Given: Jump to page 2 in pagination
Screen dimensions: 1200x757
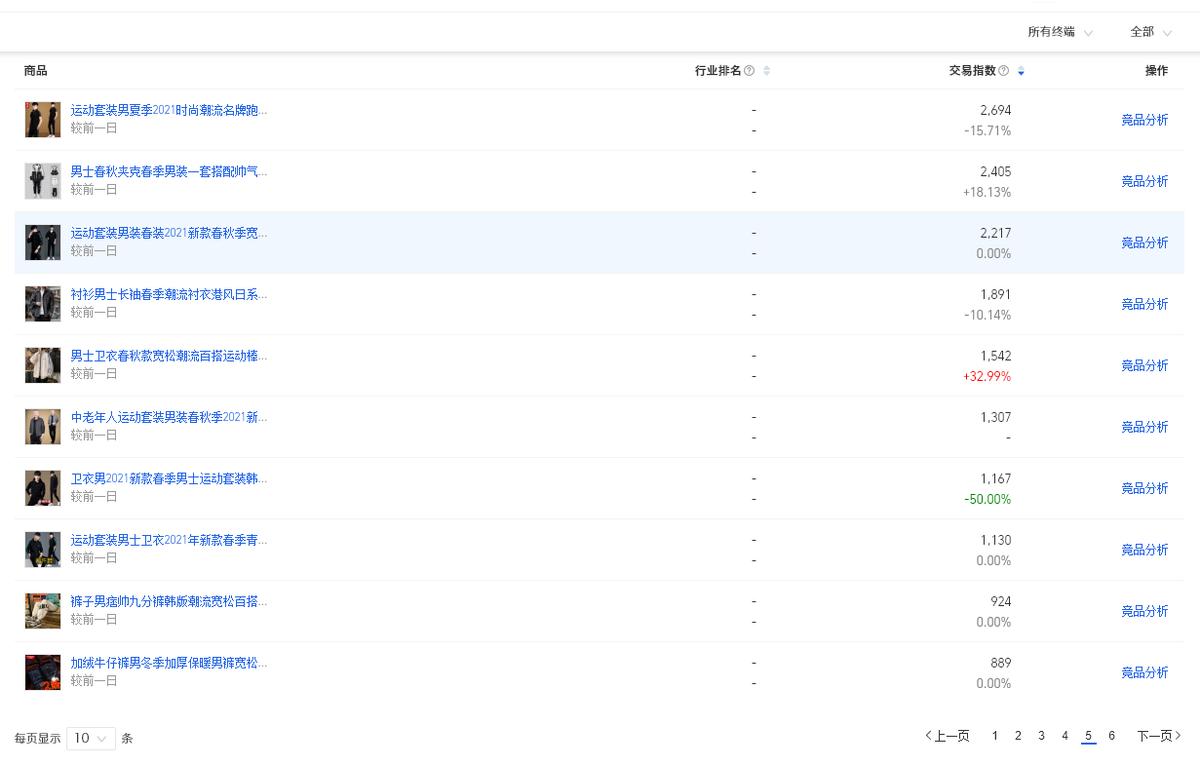Looking at the screenshot, I should 1018,736.
